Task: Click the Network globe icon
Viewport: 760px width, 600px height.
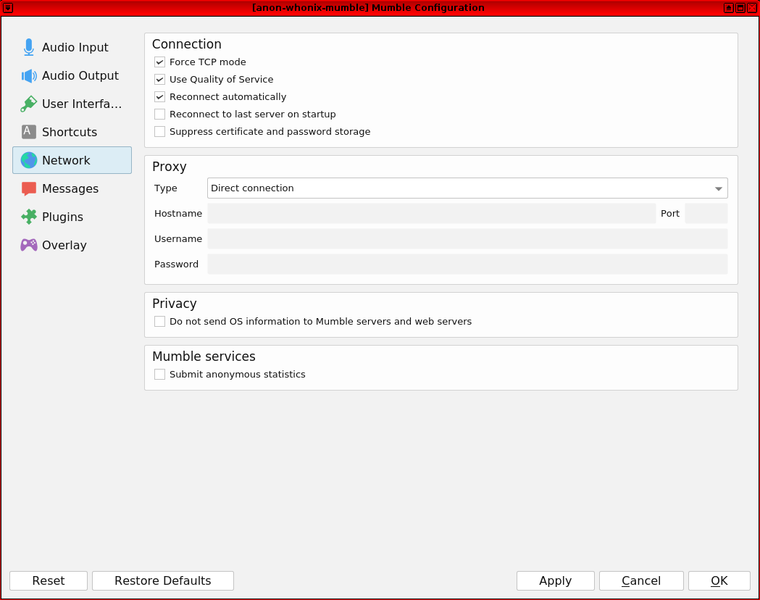Action: (x=29, y=160)
